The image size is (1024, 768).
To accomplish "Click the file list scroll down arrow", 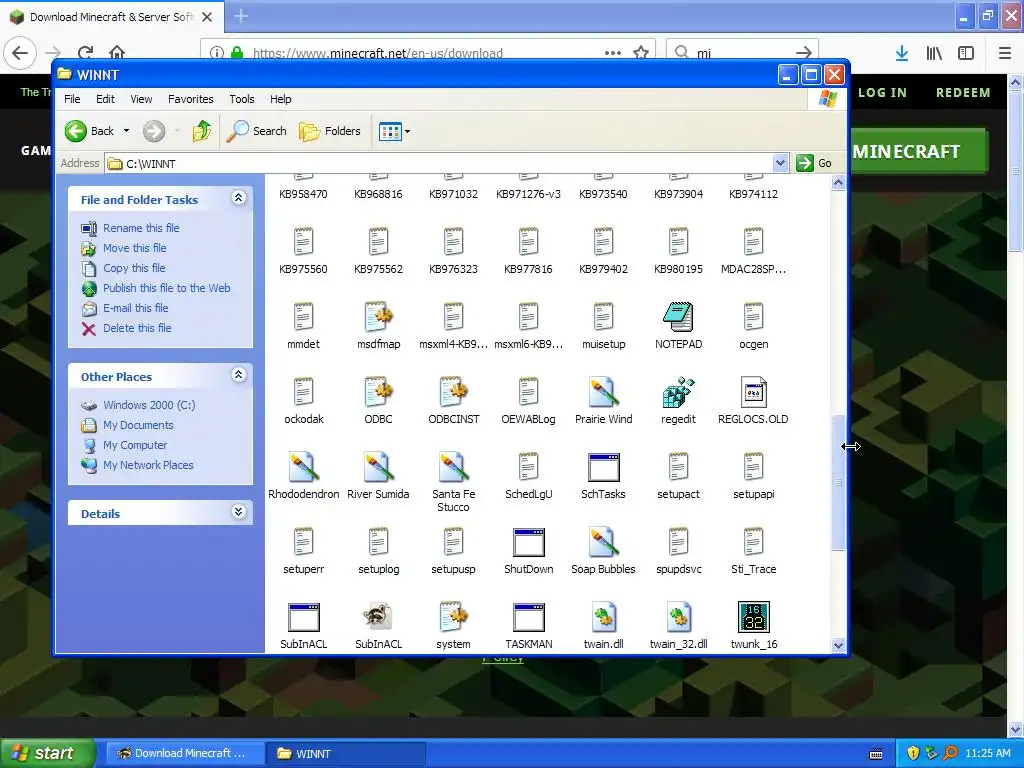I will tap(838, 645).
